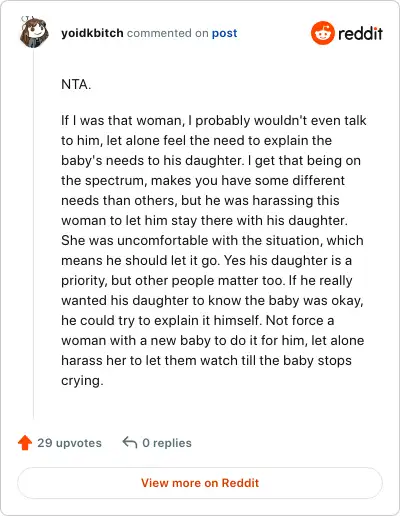400x516 pixels.
Task: Collapse comment using the vertical thread line
Action: [x=34, y=233]
